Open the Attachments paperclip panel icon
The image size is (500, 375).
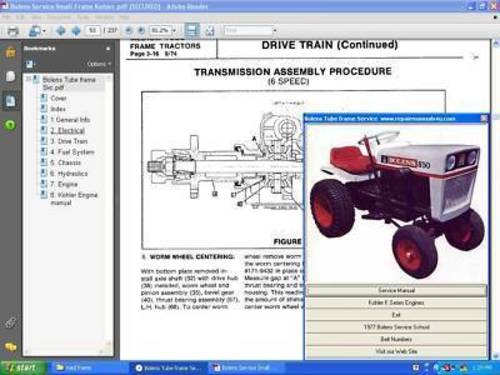coord(10,323)
